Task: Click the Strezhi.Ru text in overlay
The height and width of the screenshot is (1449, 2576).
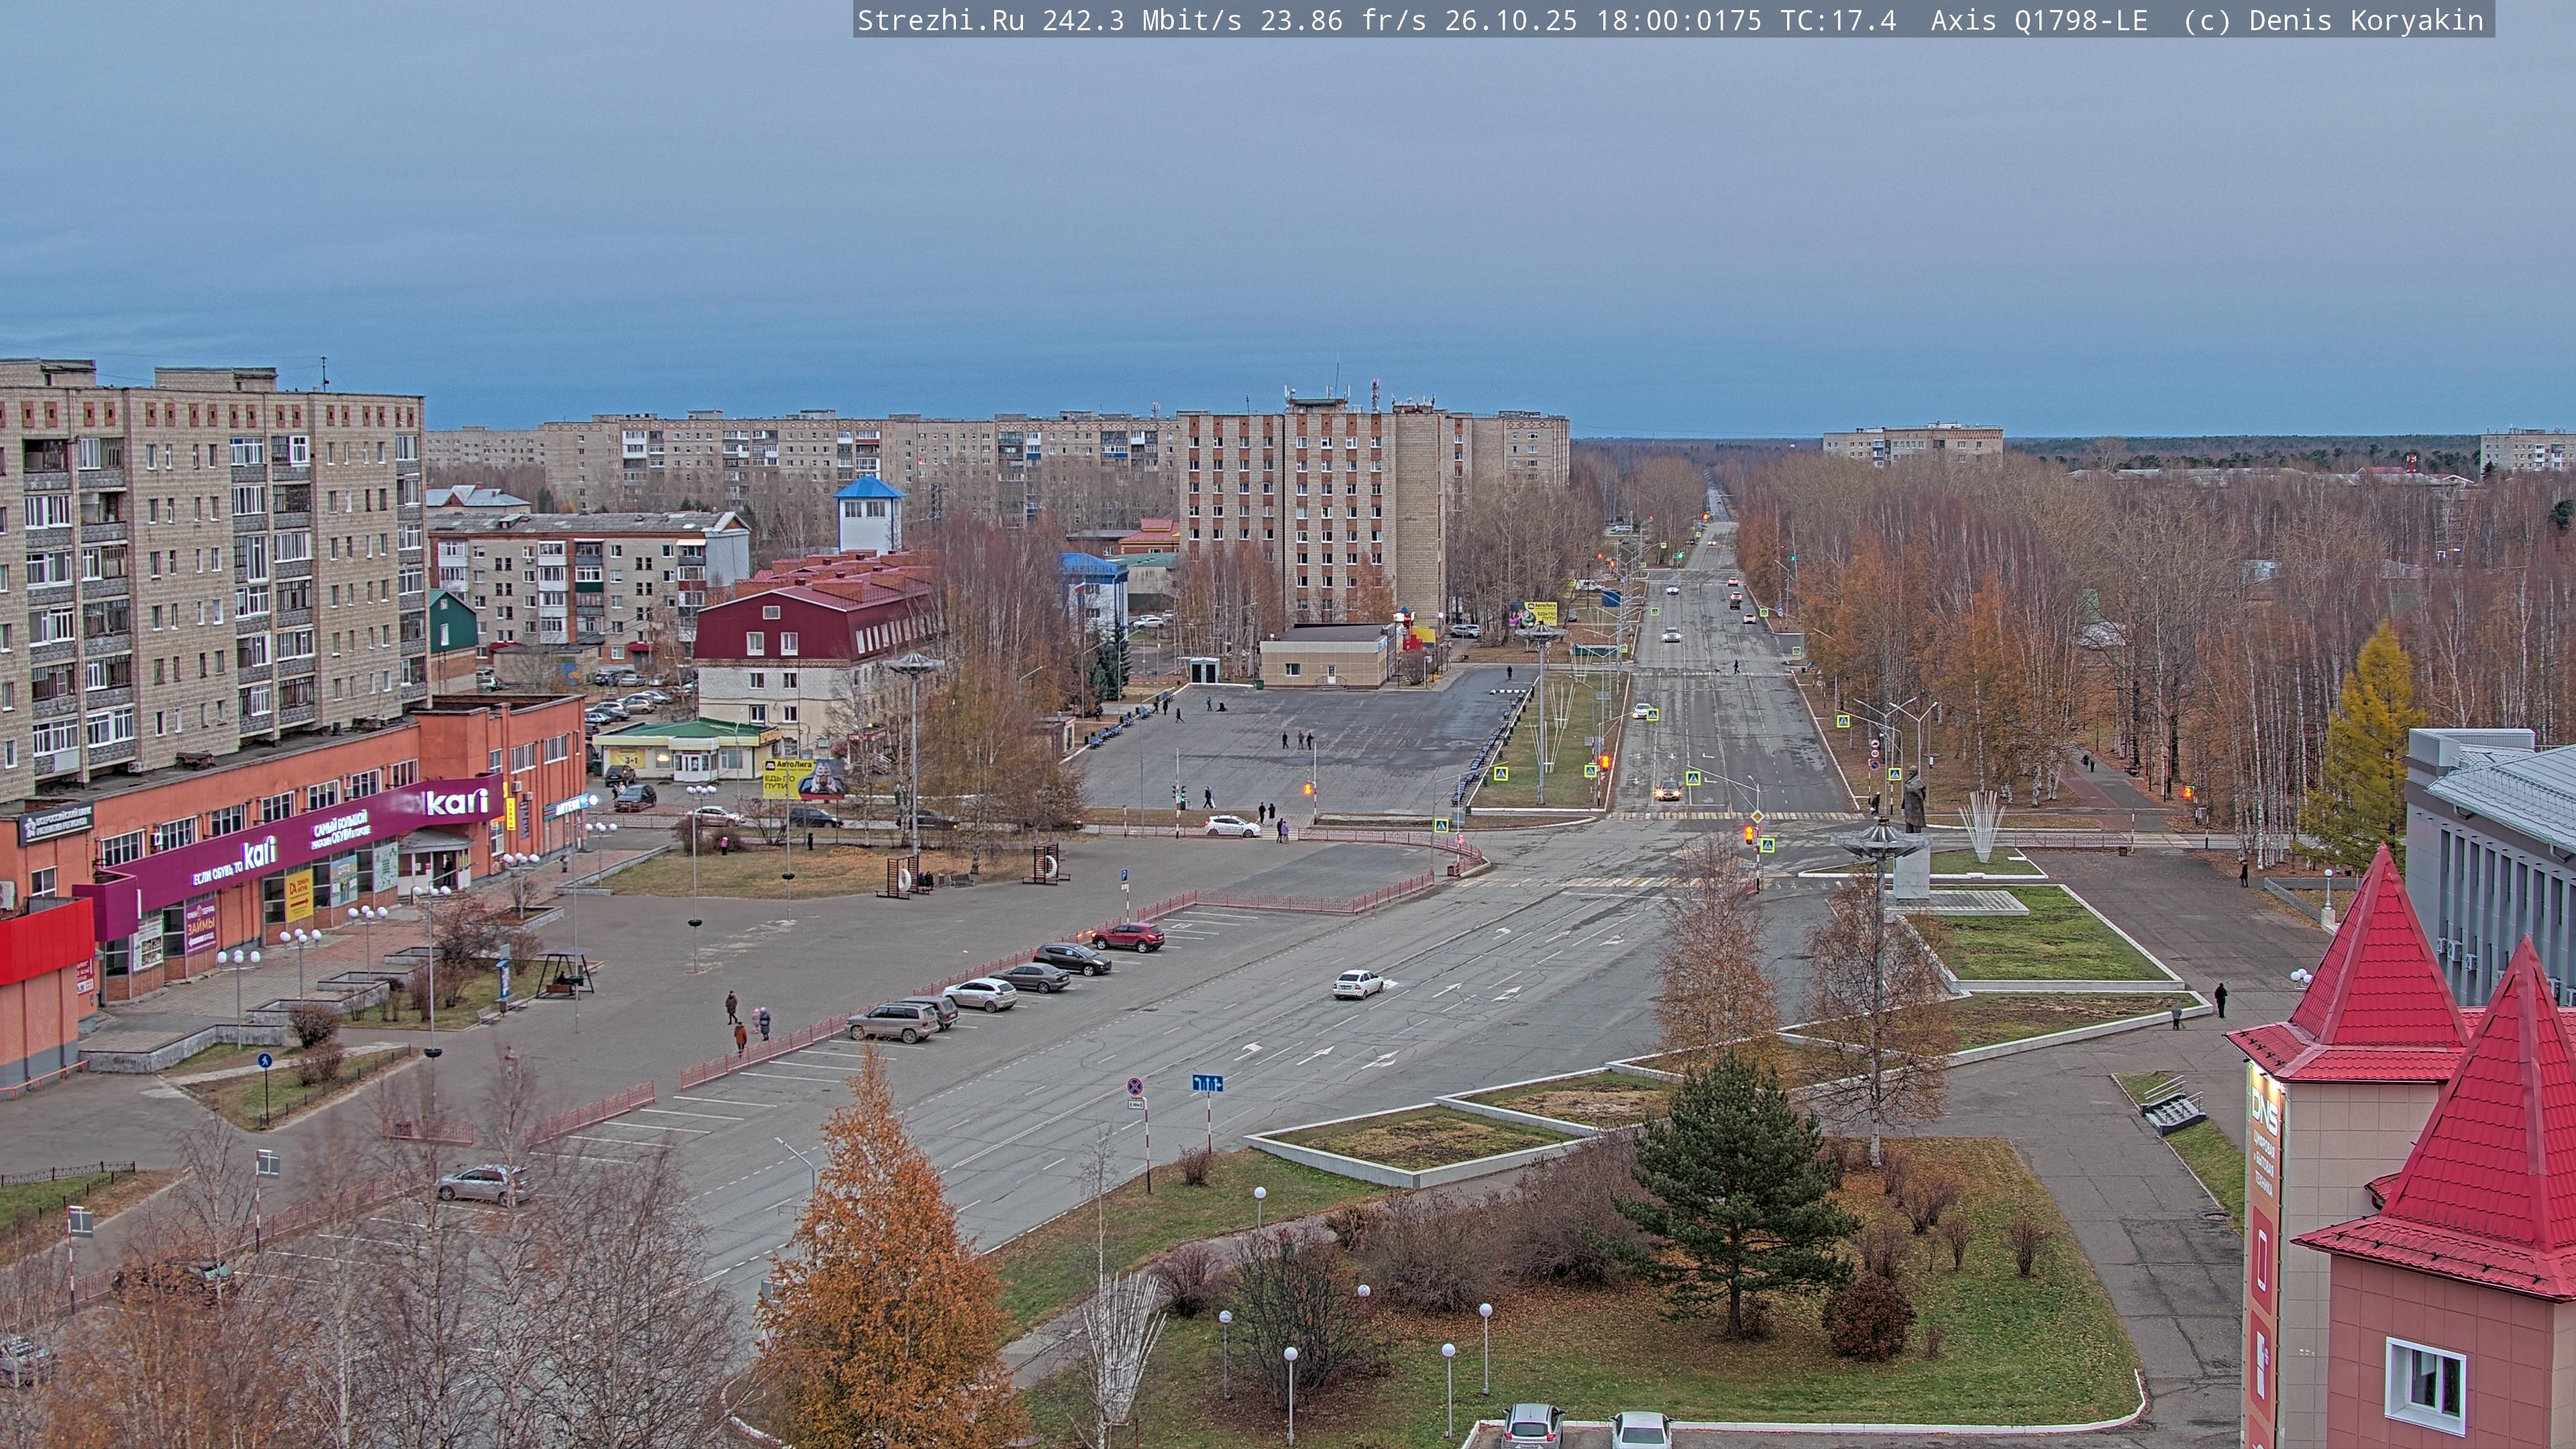Action: click(940, 21)
